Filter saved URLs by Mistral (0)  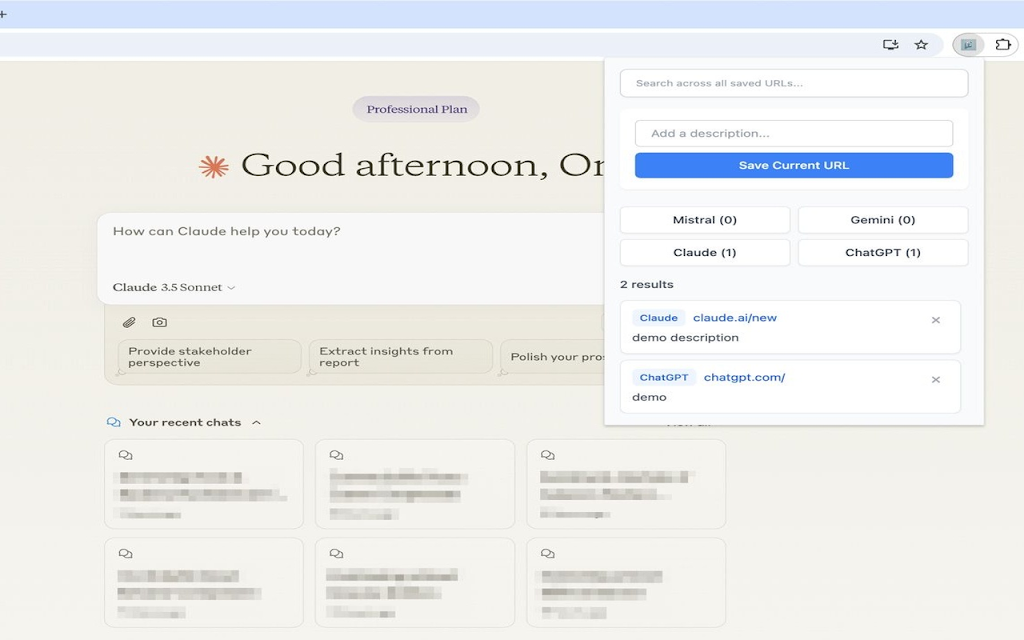click(705, 220)
